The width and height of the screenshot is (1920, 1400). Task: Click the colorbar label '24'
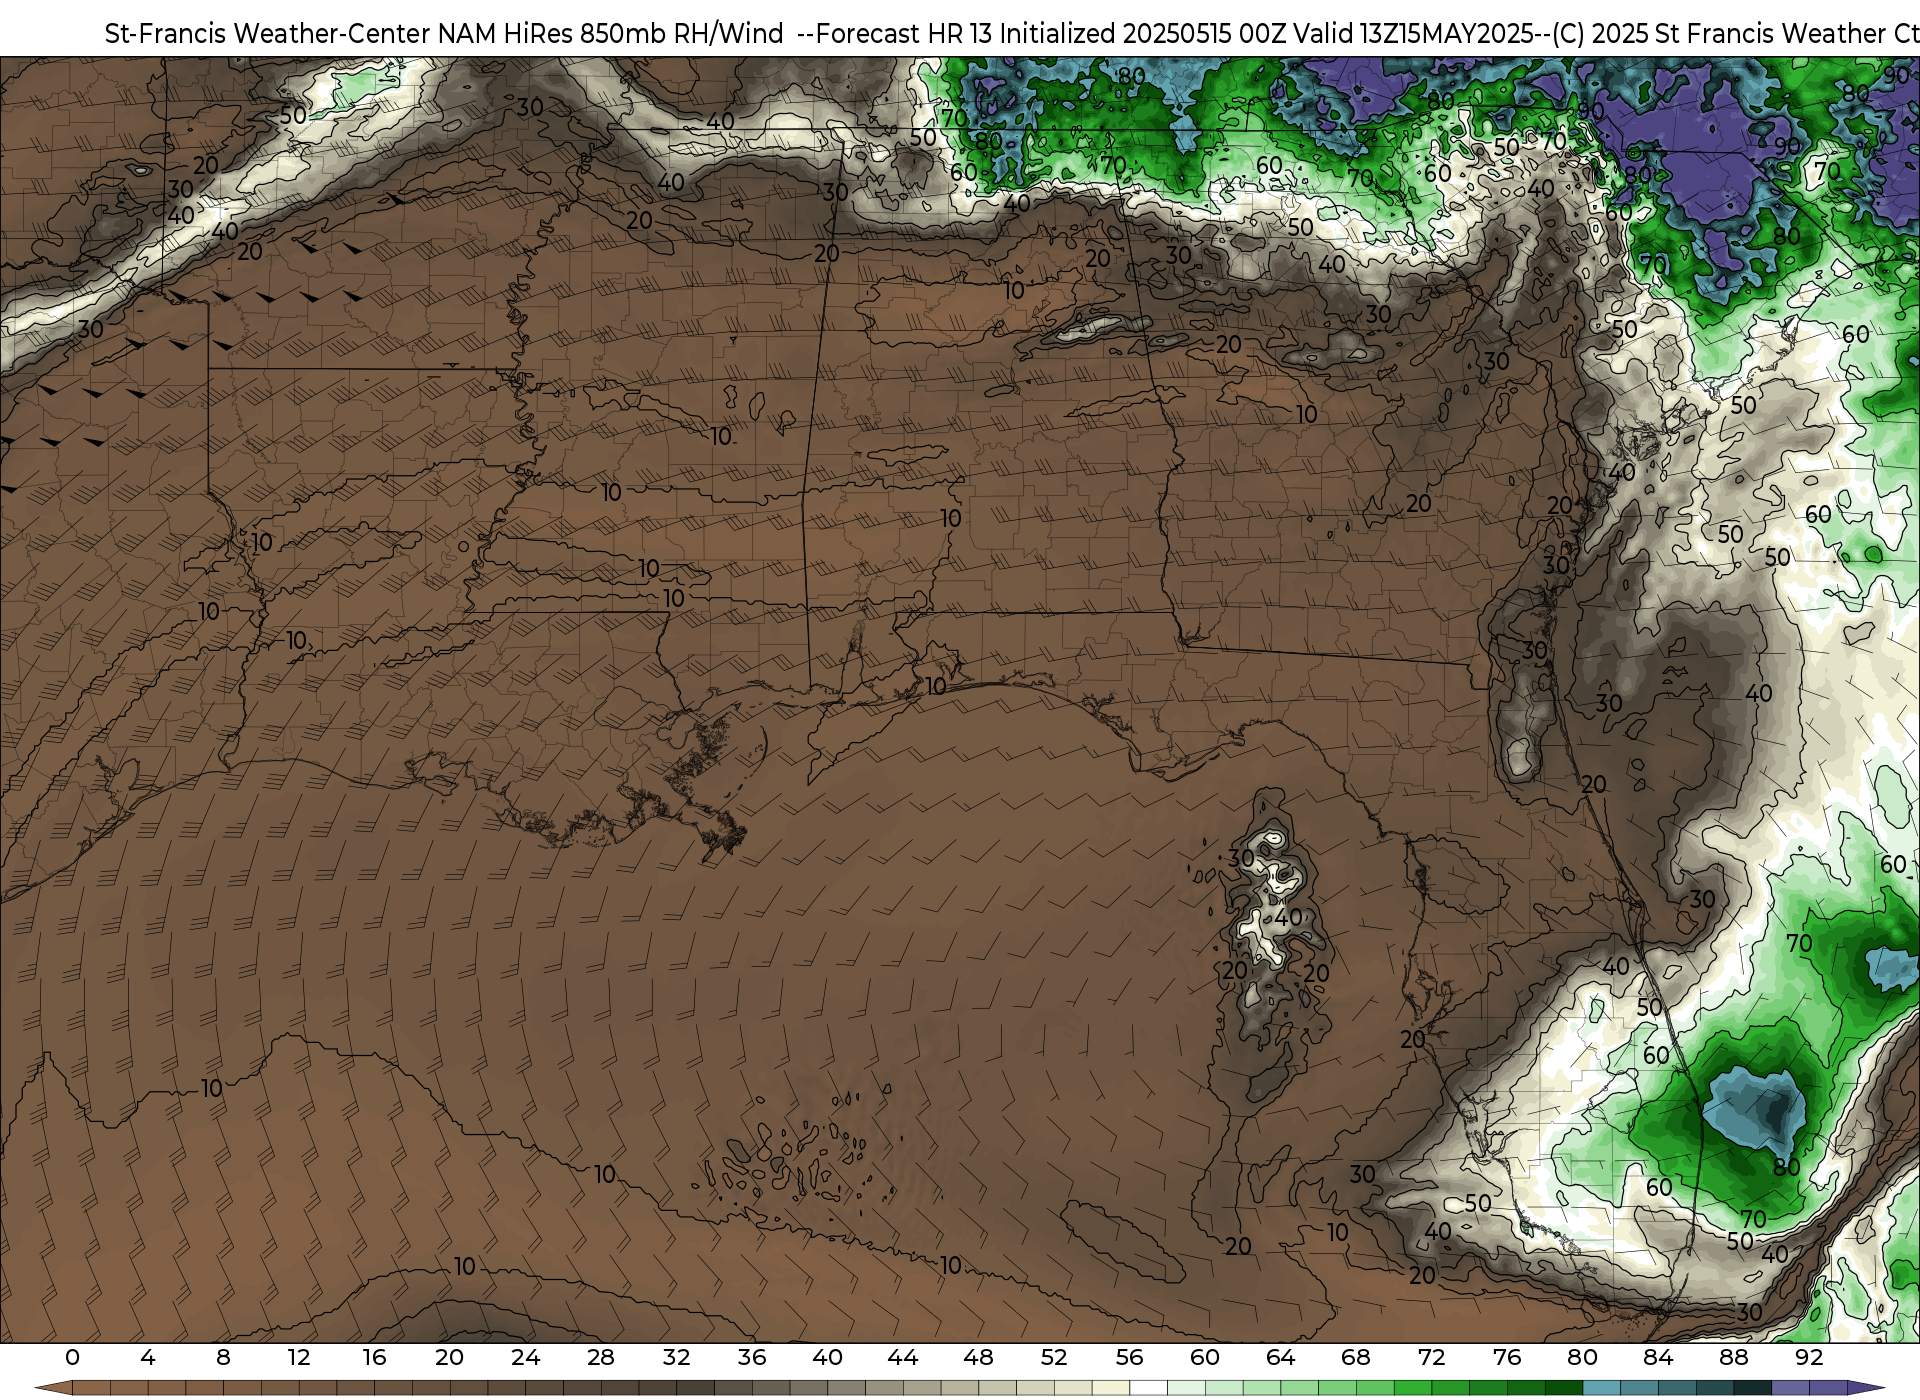(525, 1357)
